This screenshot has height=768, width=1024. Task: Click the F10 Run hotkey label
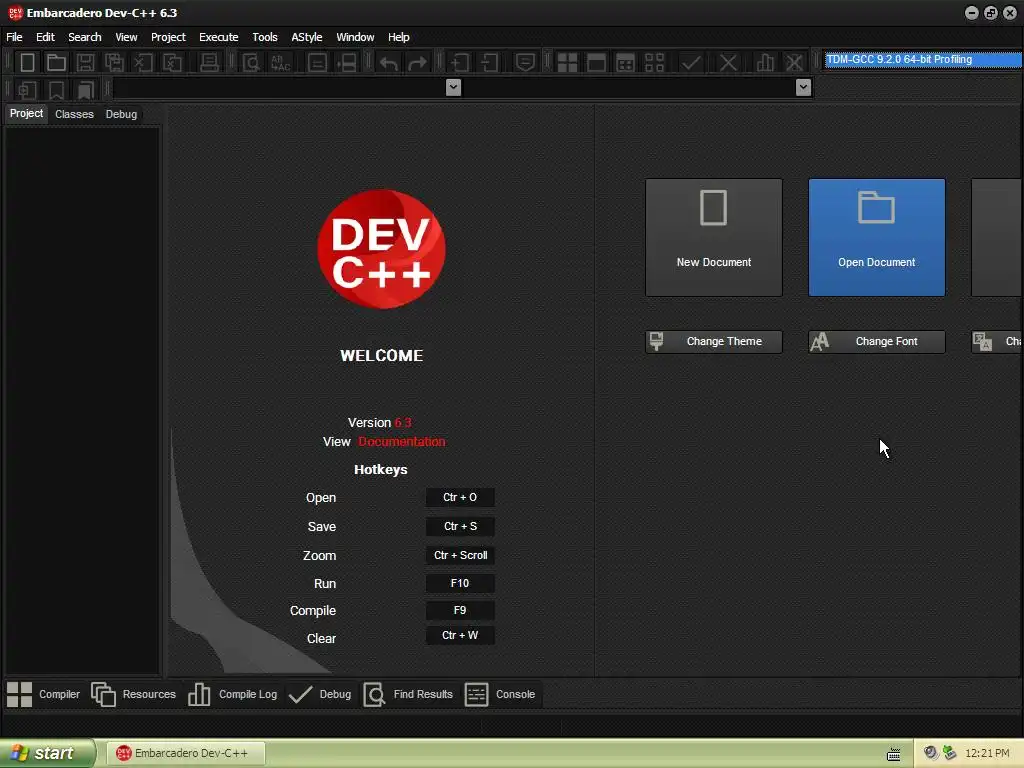click(460, 583)
